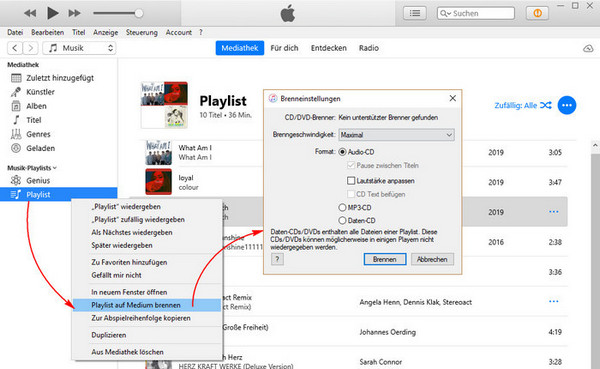
Task: Open the Anzeige menu
Action: (x=106, y=33)
